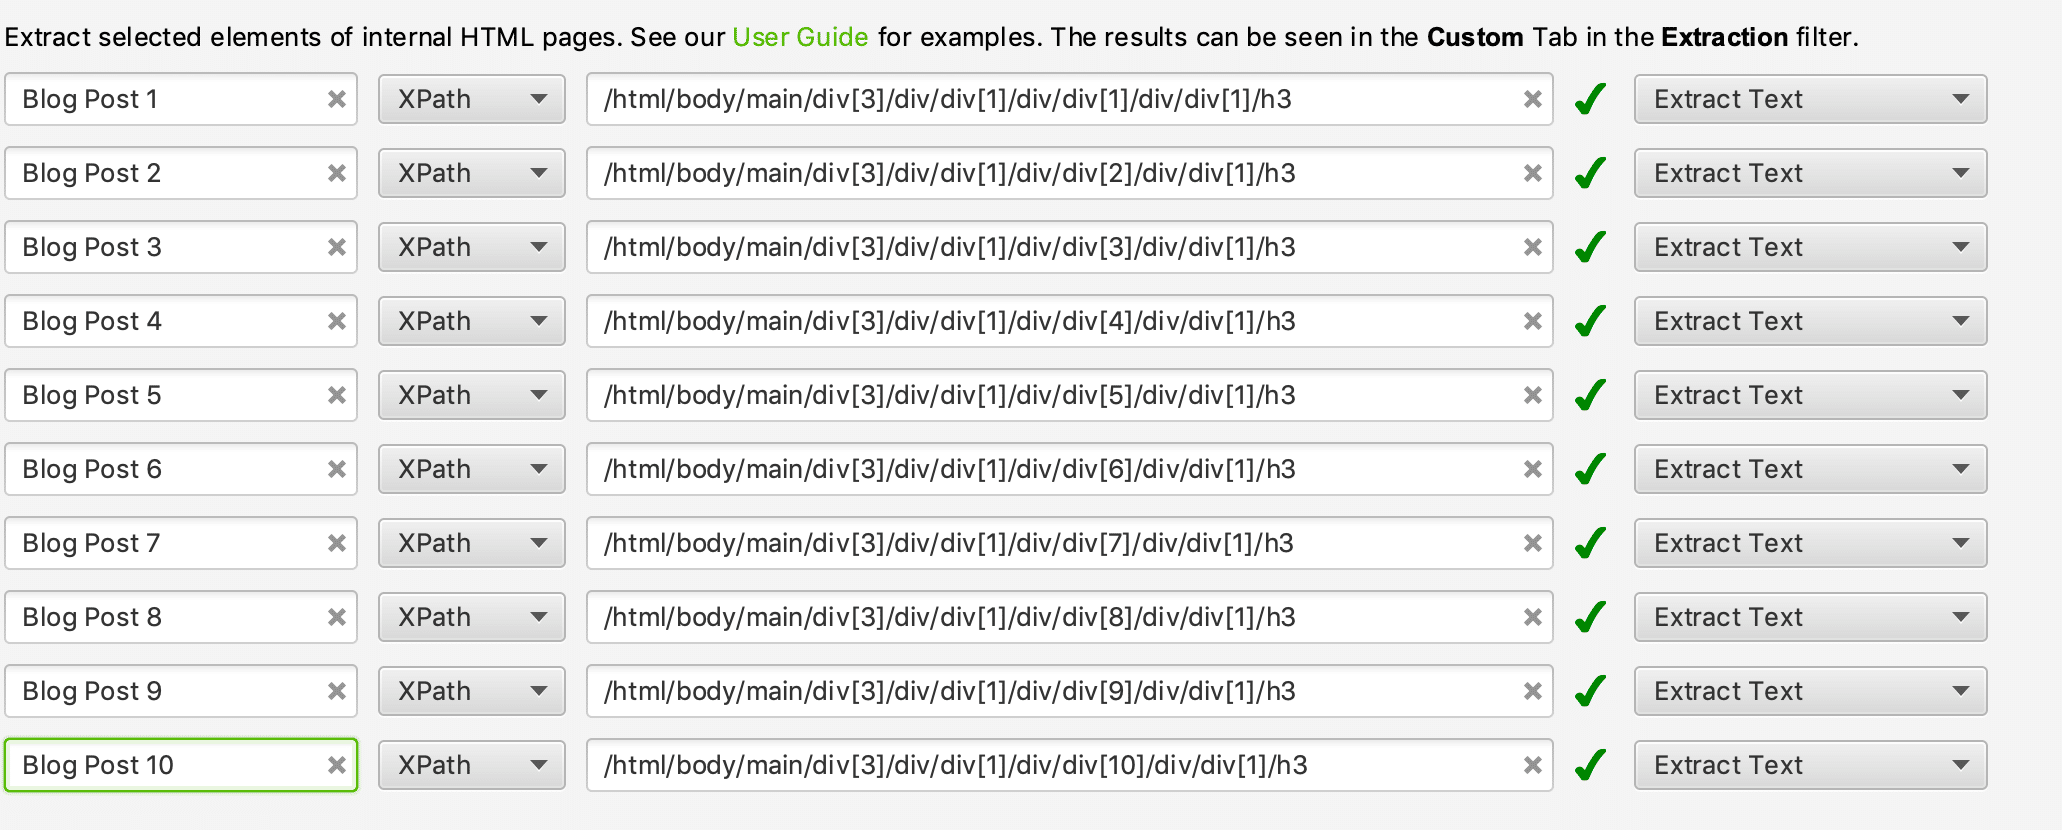
Task: Click green validation checkmark for Blog Post 3
Action: [x=1590, y=246]
